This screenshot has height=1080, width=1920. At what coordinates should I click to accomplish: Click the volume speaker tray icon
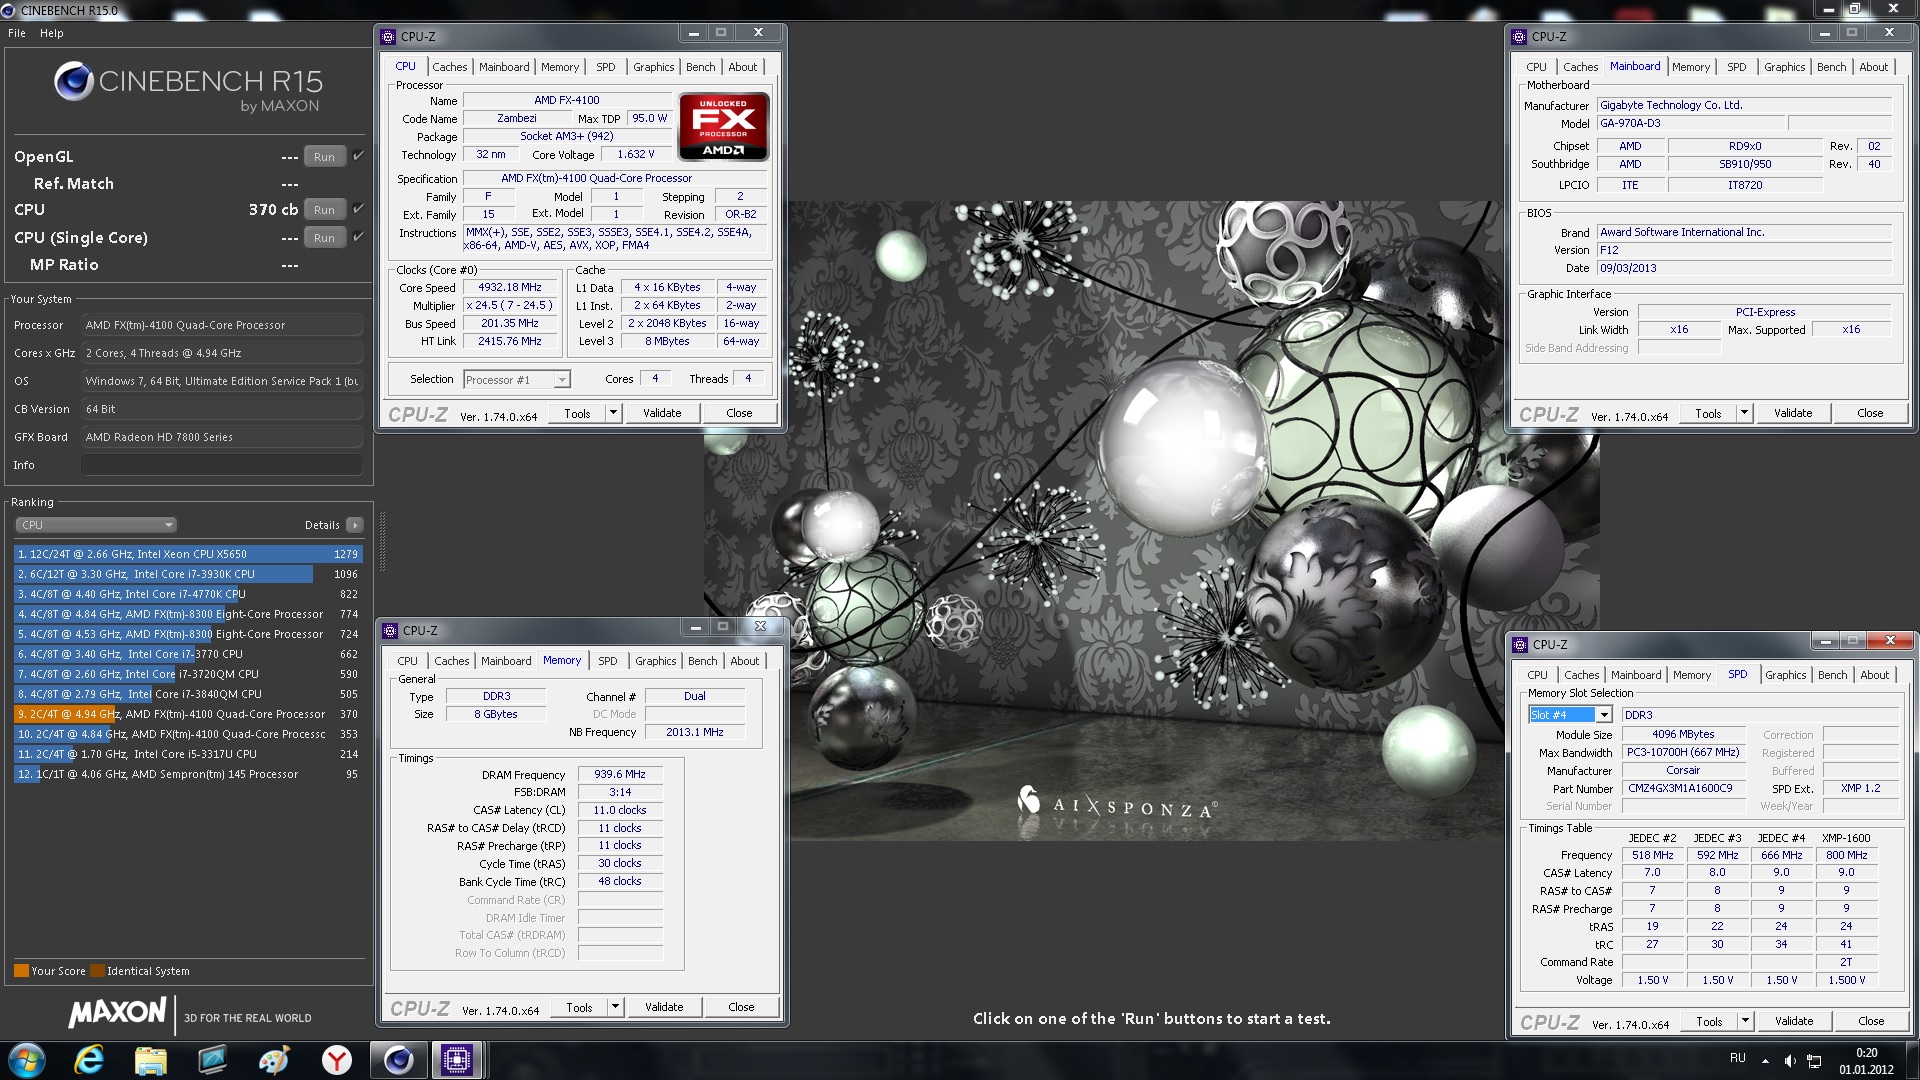point(1790,1060)
